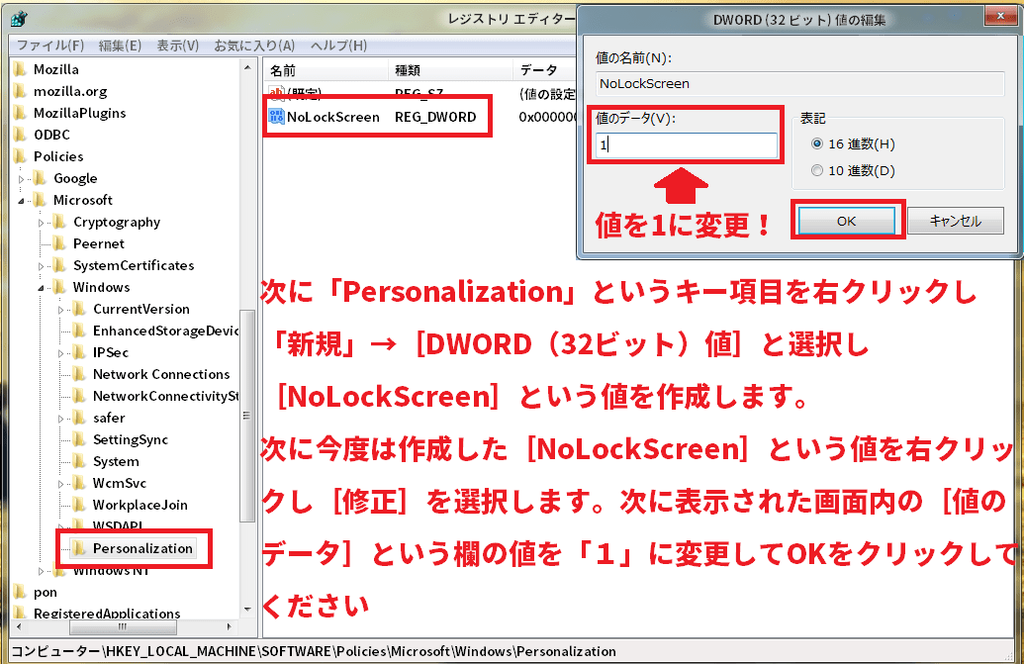Expand the WcmSvc key
The height and width of the screenshot is (664, 1024).
tap(61, 484)
